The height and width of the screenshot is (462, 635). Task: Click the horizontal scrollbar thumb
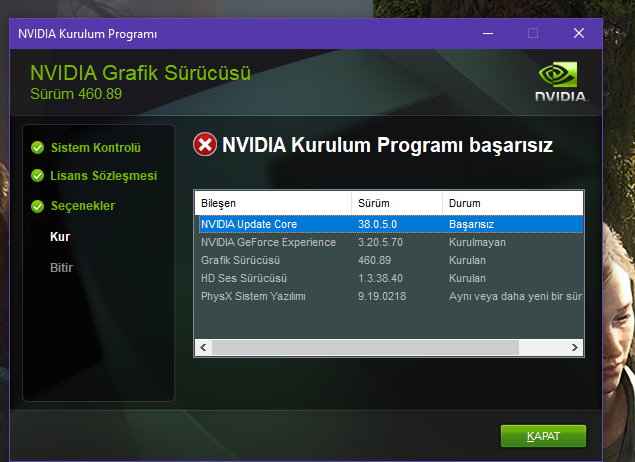coord(365,347)
